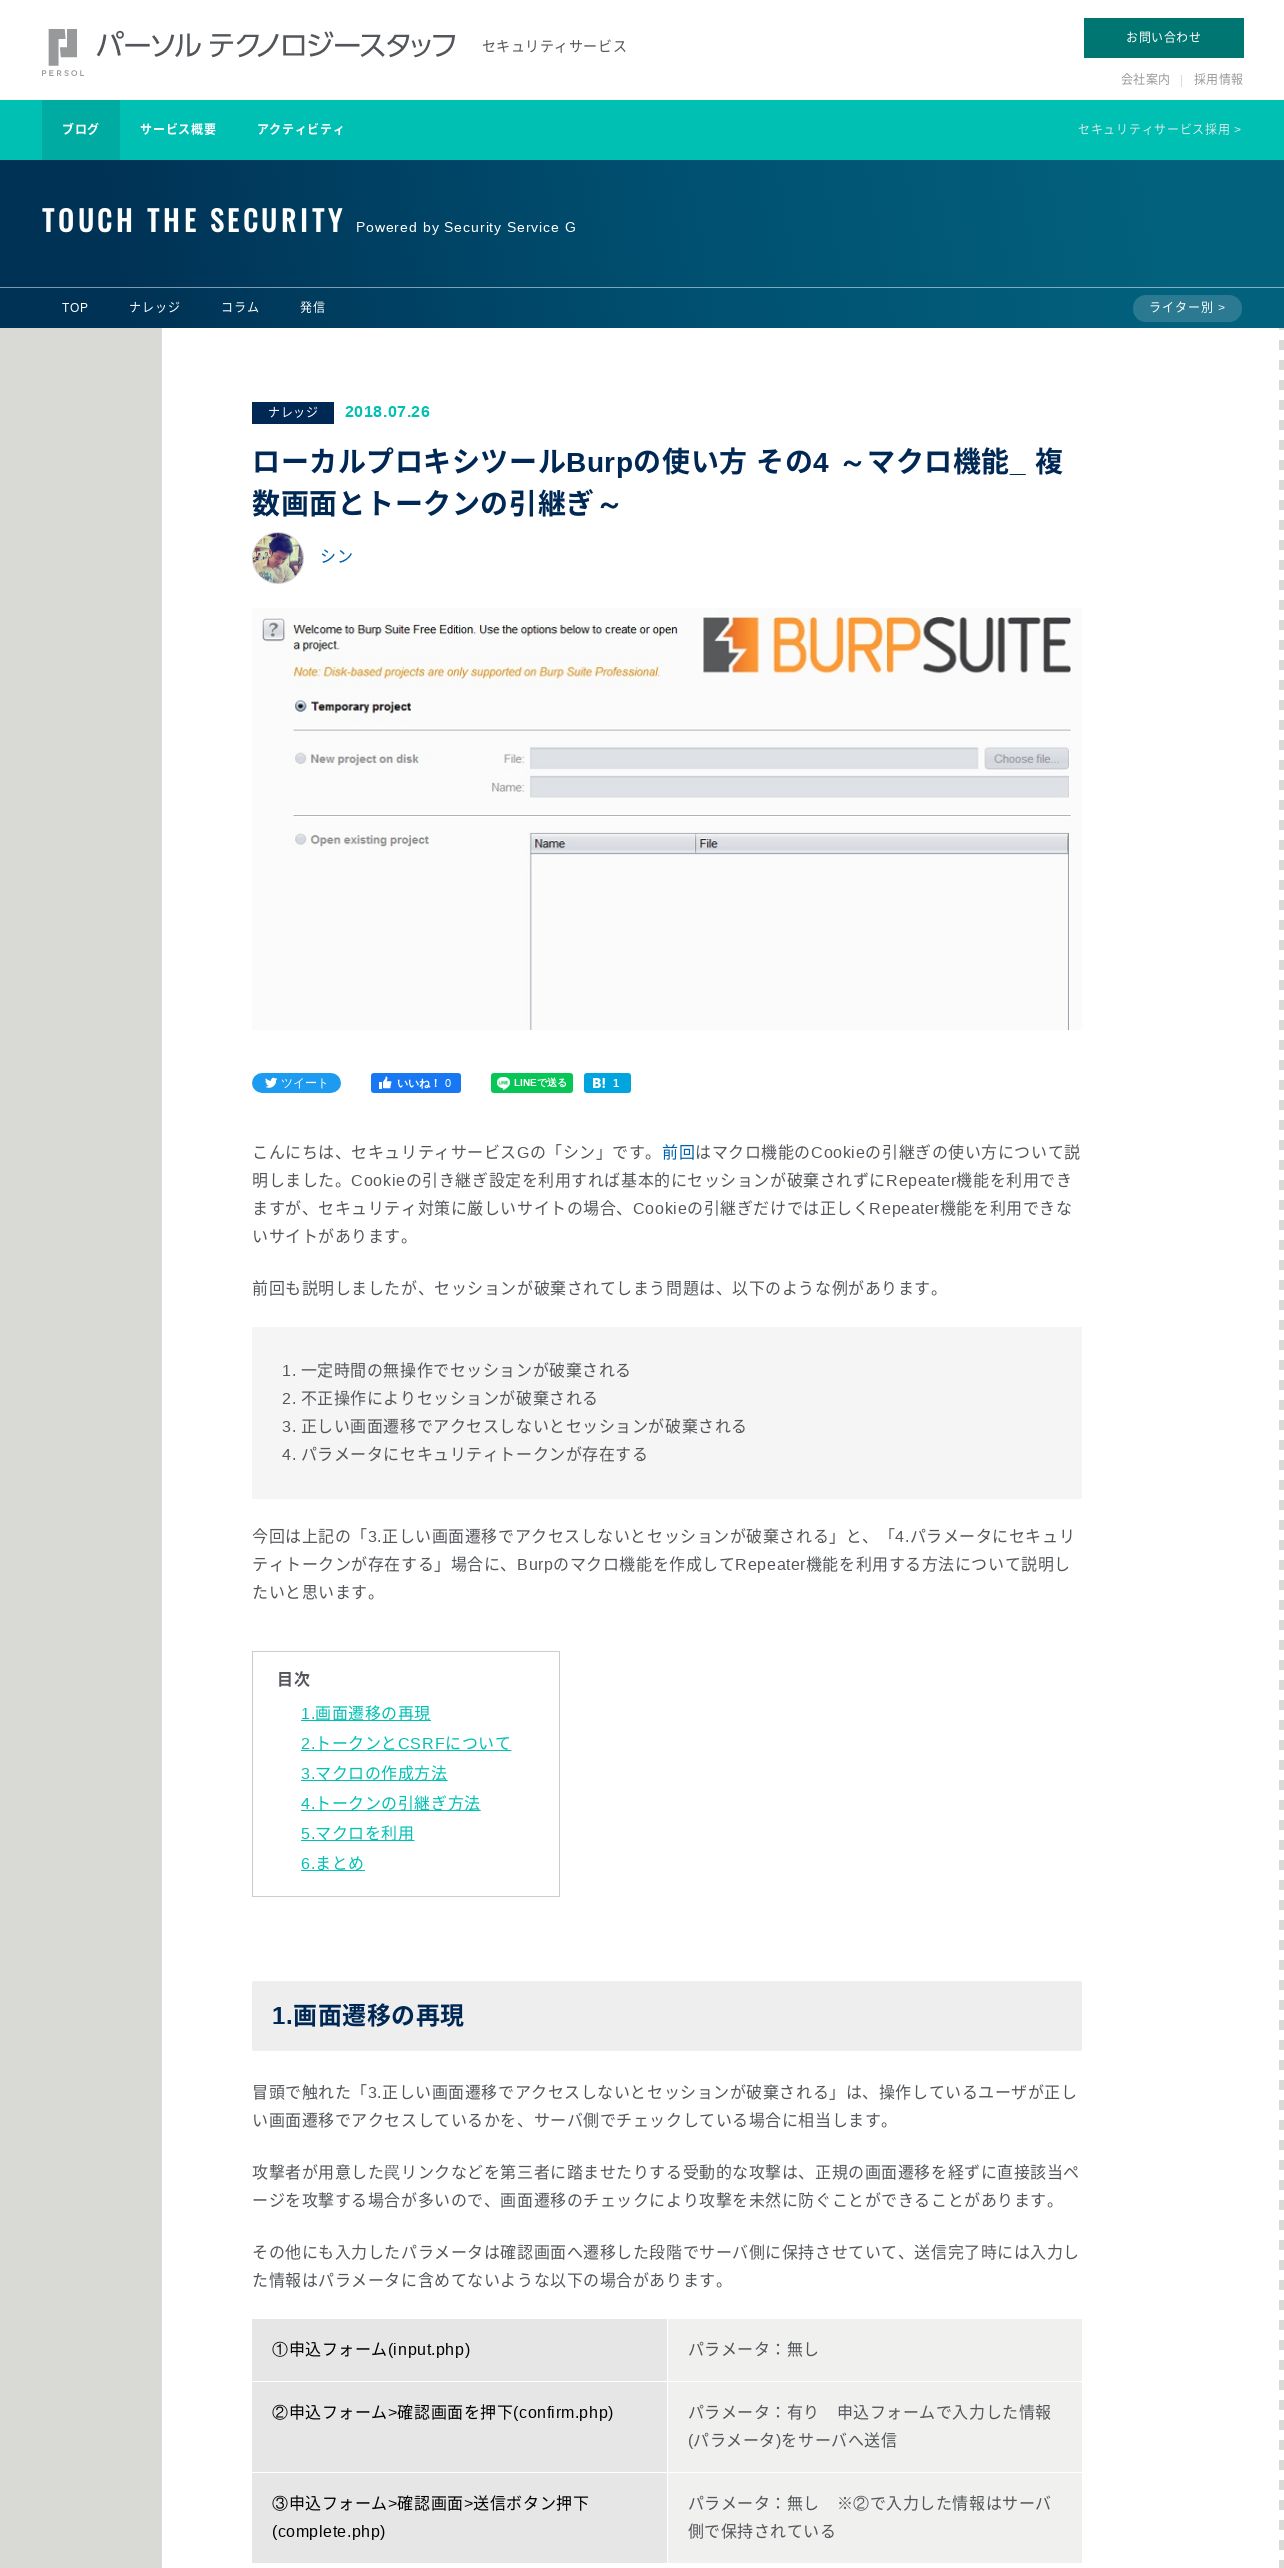The width and height of the screenshot is (1284, 2568).
Task: Follow the 前回 link in intro
Action: (678, 1152)
